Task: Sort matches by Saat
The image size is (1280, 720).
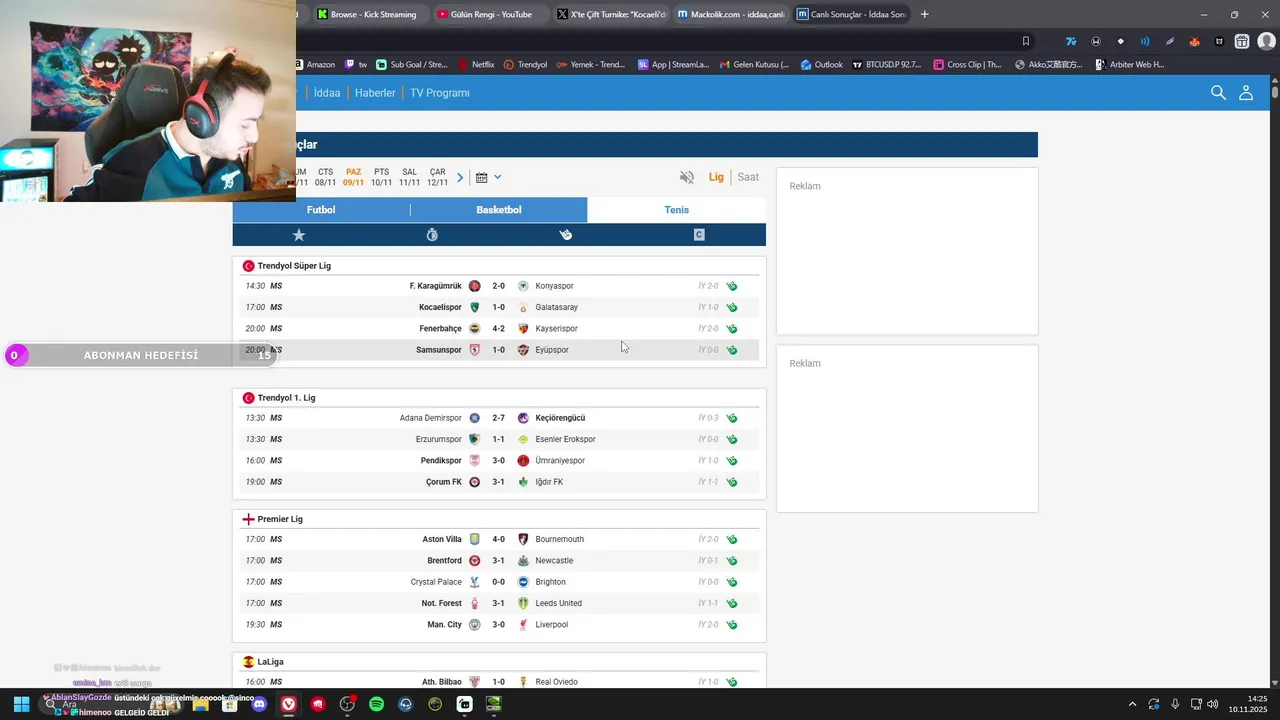Action: [748, 177]
